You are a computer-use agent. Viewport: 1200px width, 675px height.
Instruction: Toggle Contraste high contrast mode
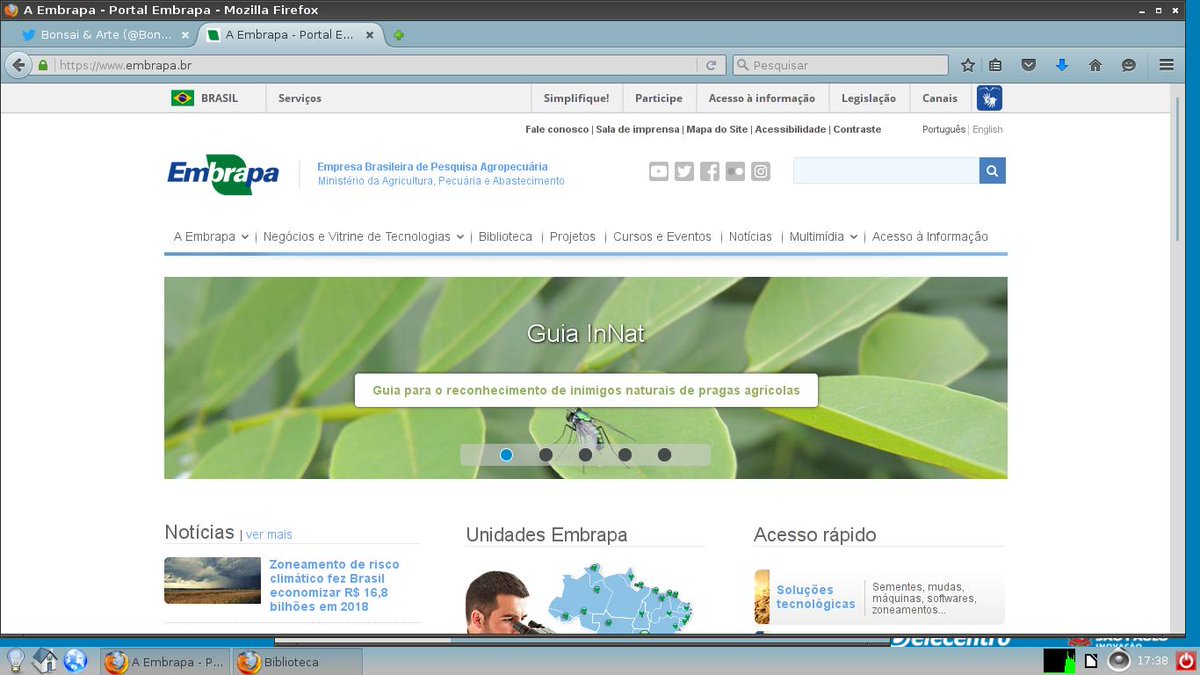pyautogui.click(x=857, y=129)
